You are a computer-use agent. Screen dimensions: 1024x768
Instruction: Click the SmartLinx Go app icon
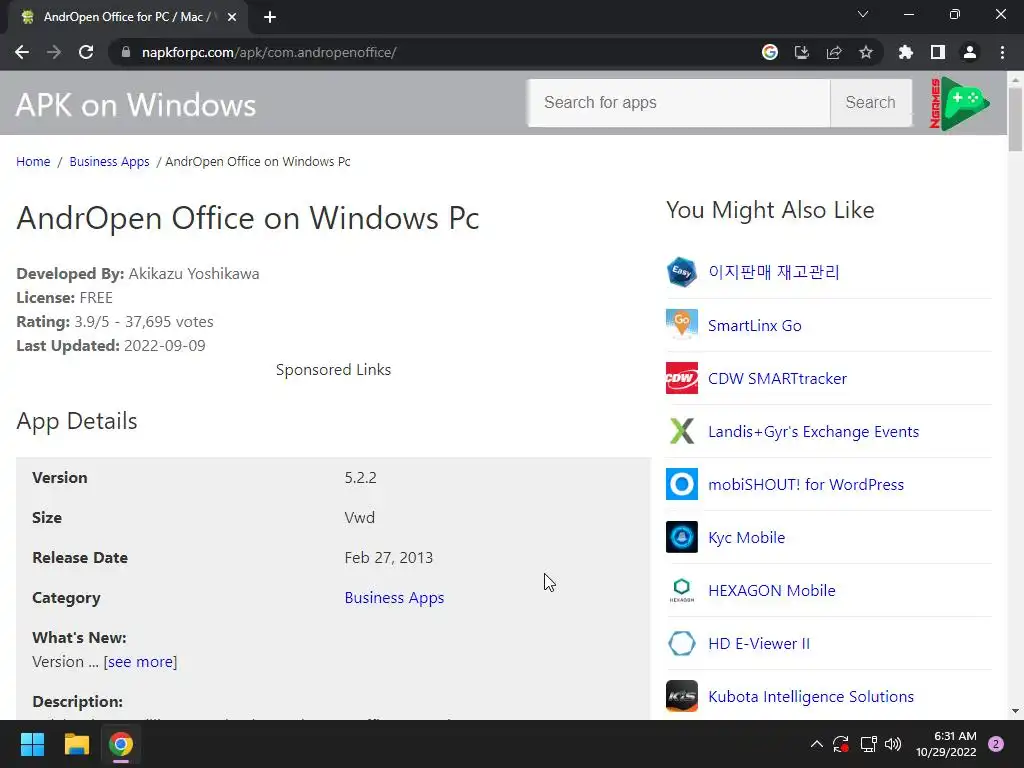point(682,325)
